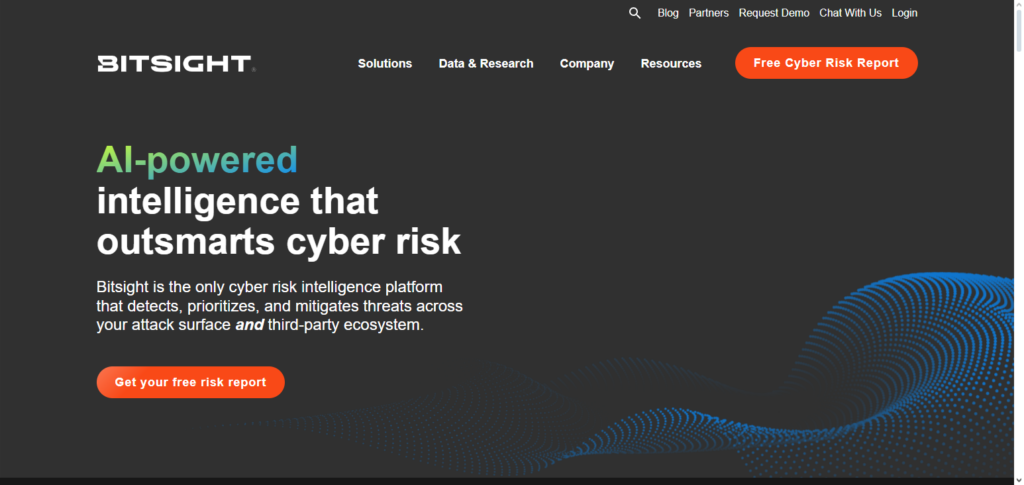This screenshot has height=485, width=1024.
Task: Expand the Data & Research menu
Action: (x=486, y=63)
